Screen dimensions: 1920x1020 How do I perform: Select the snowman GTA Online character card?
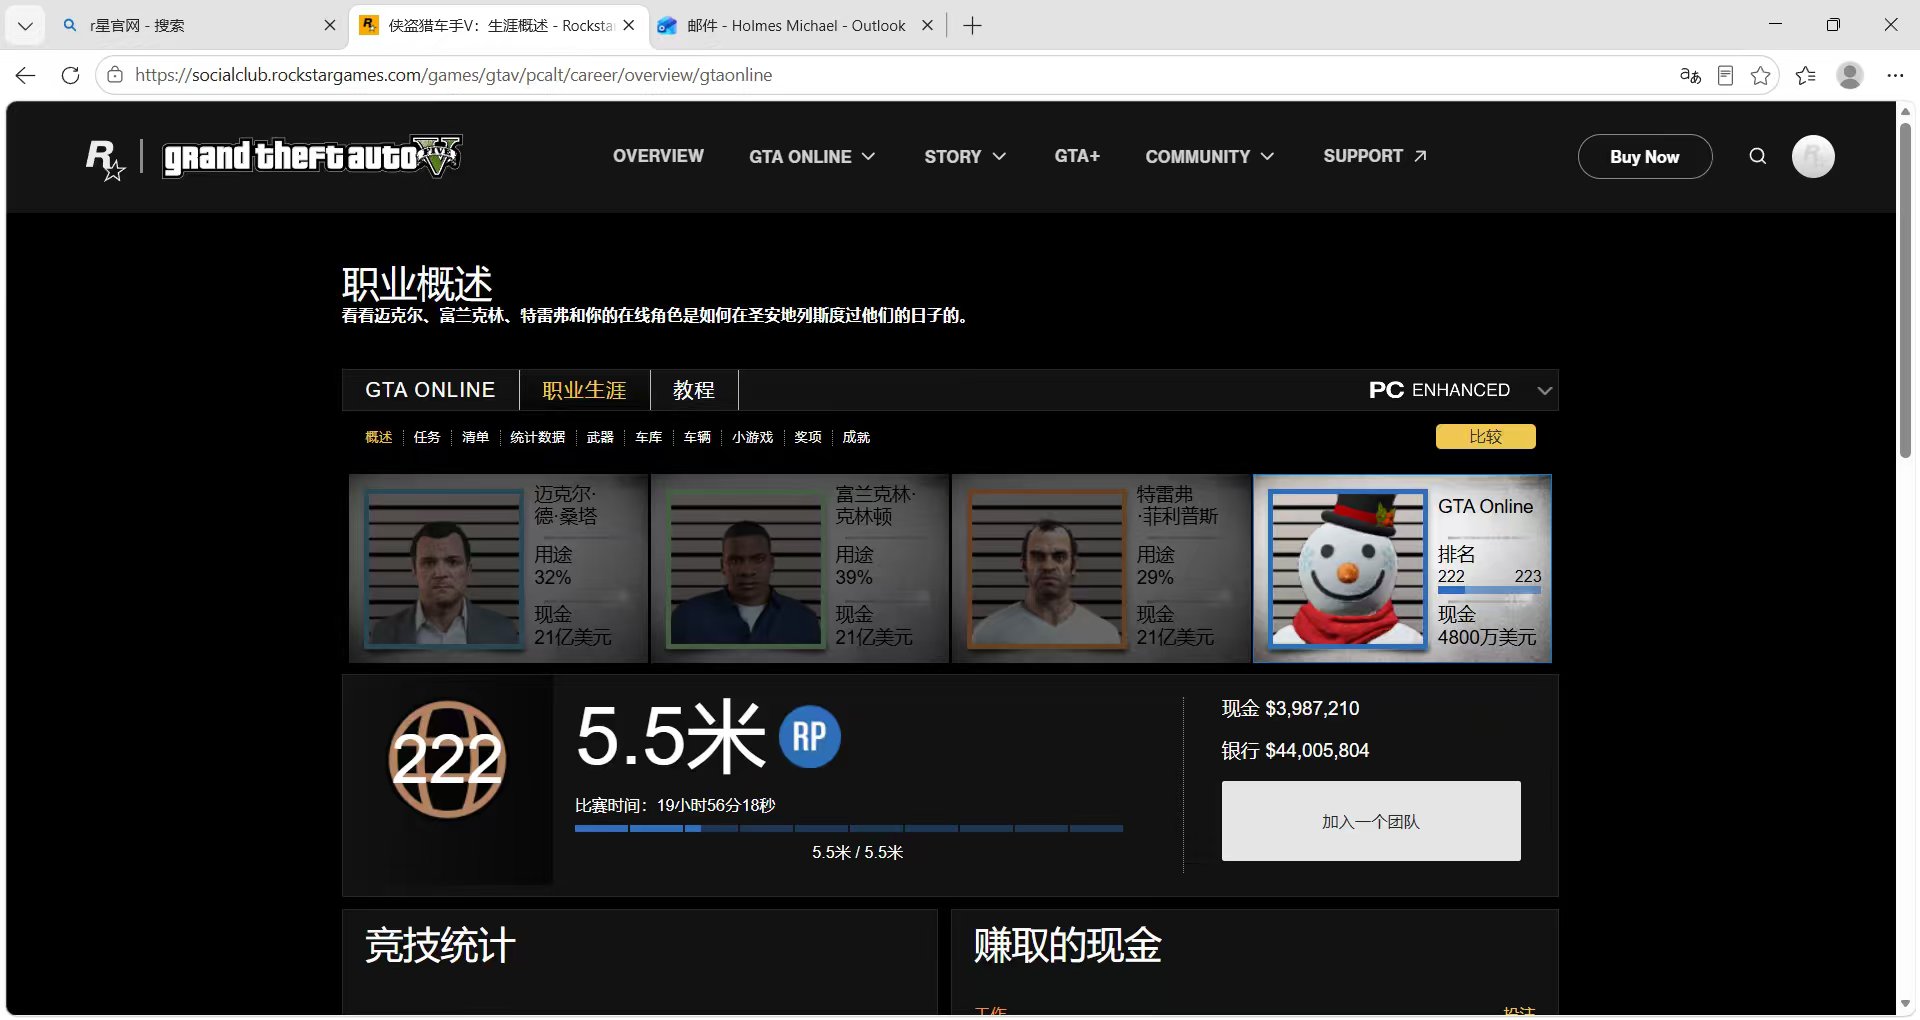tap(1402, 568)
